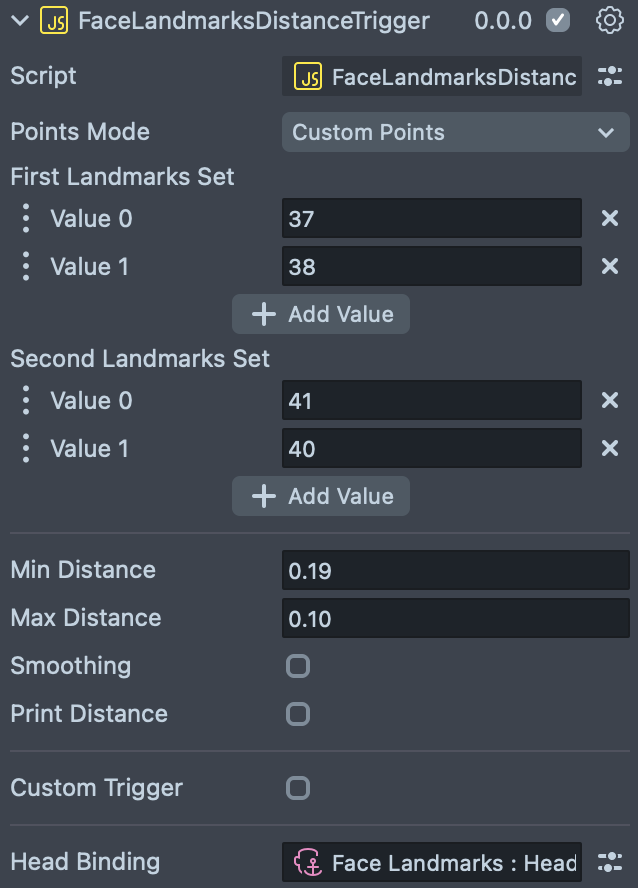The image size is (638, 888).
Task: Open the component settings gear icon
Action: click(x=609, y=20)
